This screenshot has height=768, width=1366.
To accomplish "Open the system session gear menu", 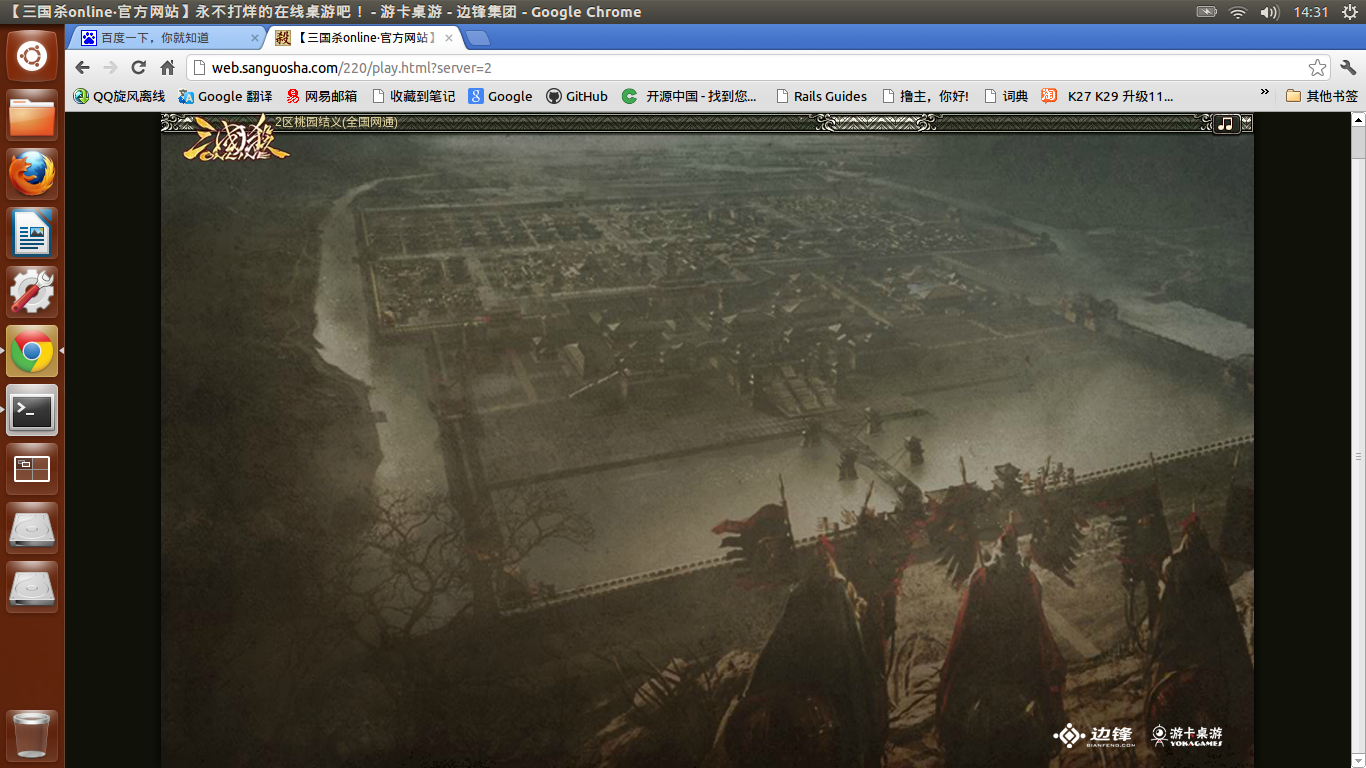I will click(x=1349, y=12).
